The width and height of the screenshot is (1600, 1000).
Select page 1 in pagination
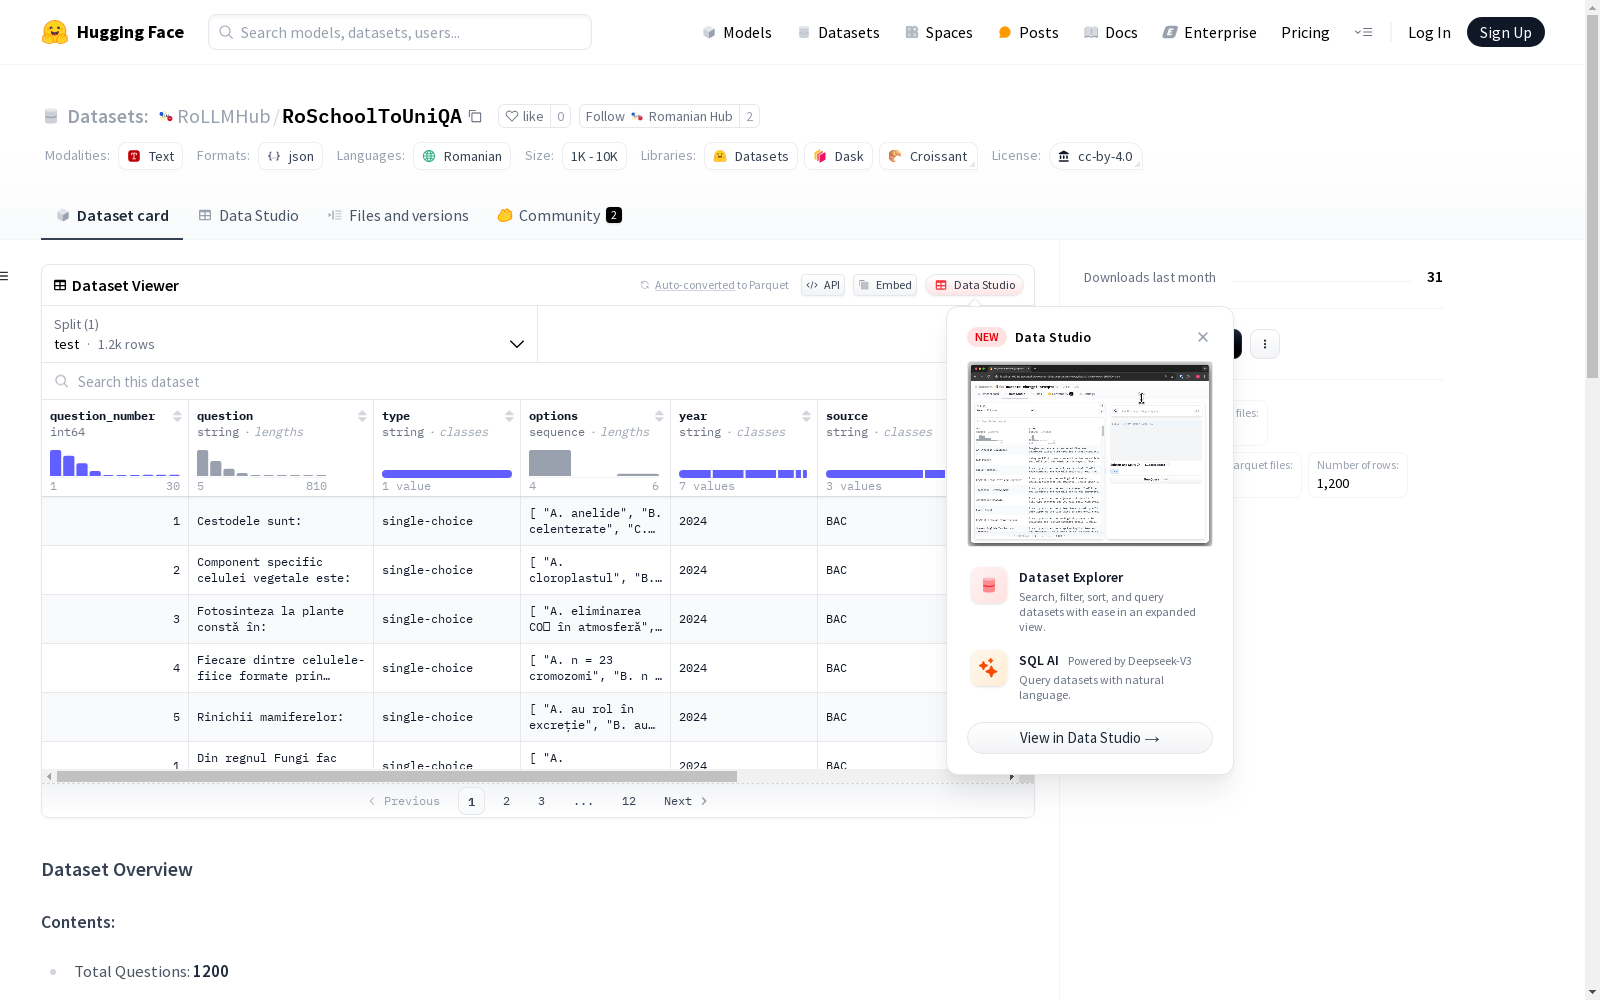pos(471,801)
